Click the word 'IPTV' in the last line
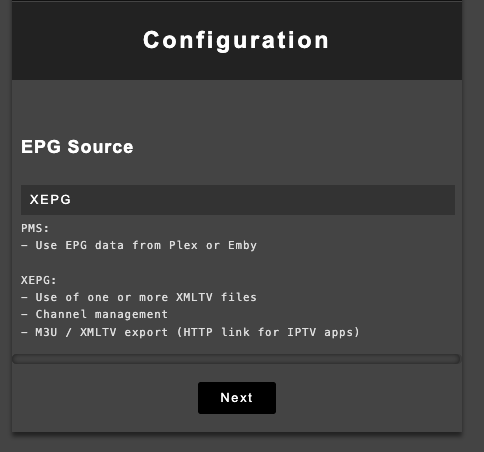Screen dimensions: 484x452 [x=302, y=332]
